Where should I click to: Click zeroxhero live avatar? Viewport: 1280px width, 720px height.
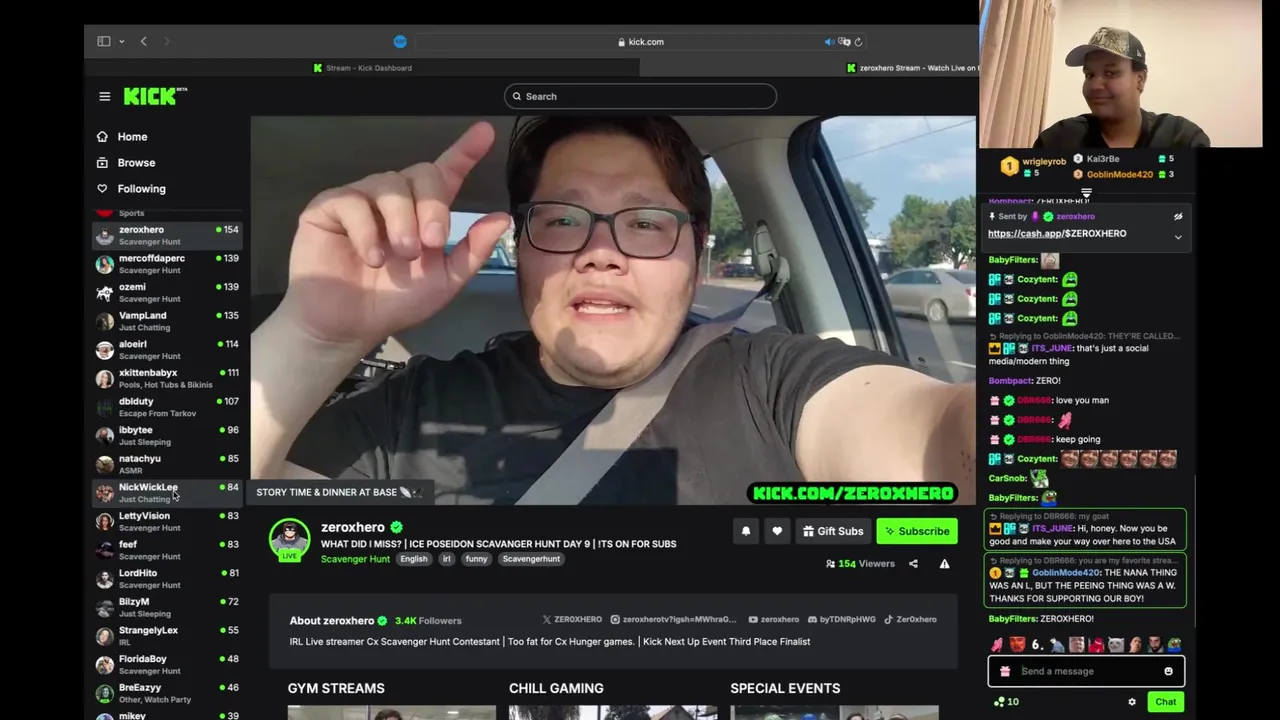289,539
